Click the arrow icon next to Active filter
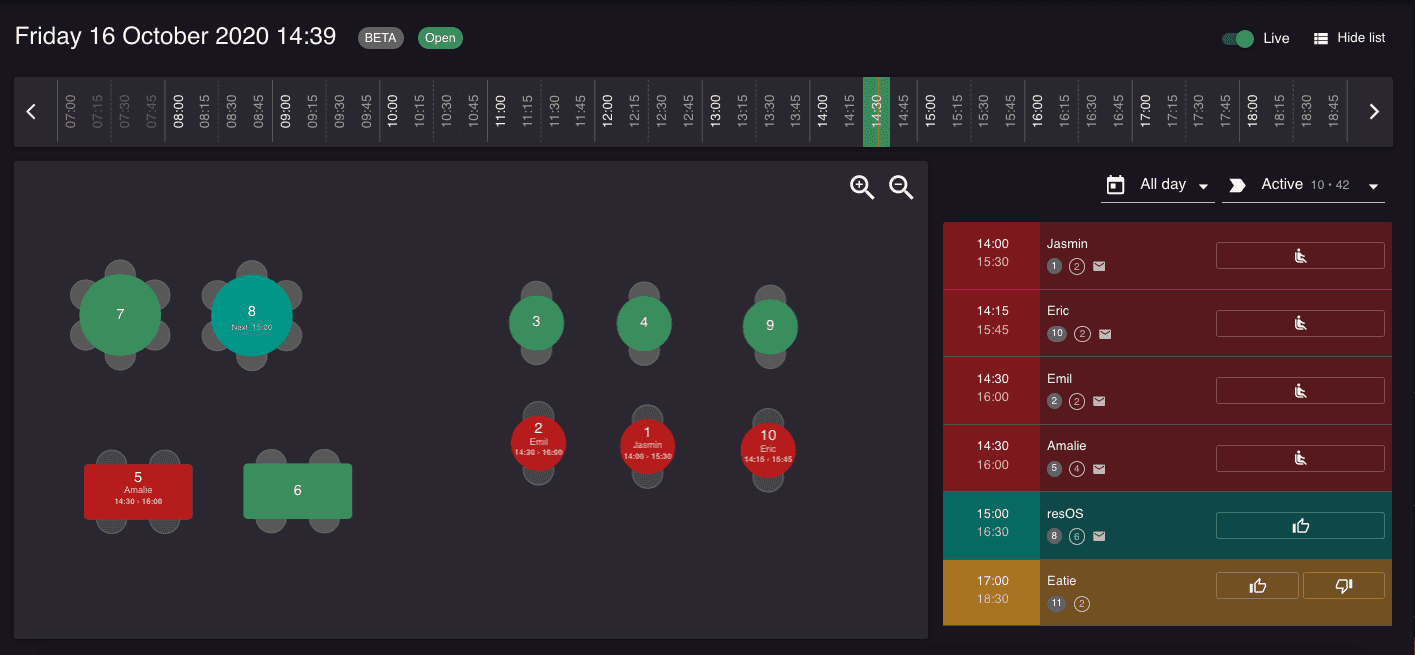Viewport: 1415px width, 655px height. coord(1237,184)
